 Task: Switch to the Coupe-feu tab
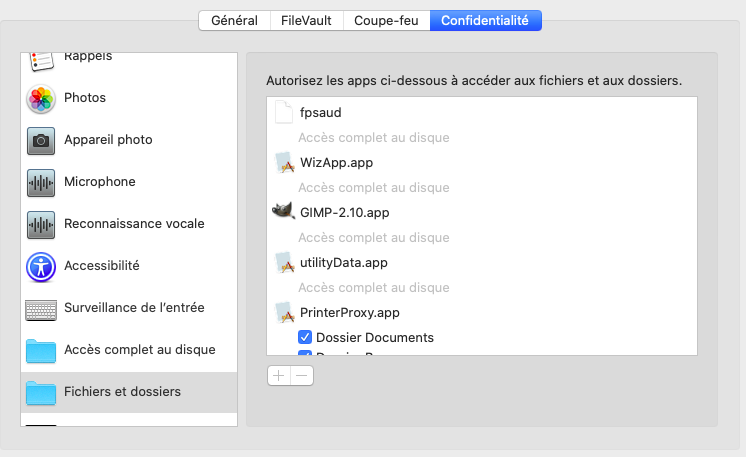click(386, 20)
